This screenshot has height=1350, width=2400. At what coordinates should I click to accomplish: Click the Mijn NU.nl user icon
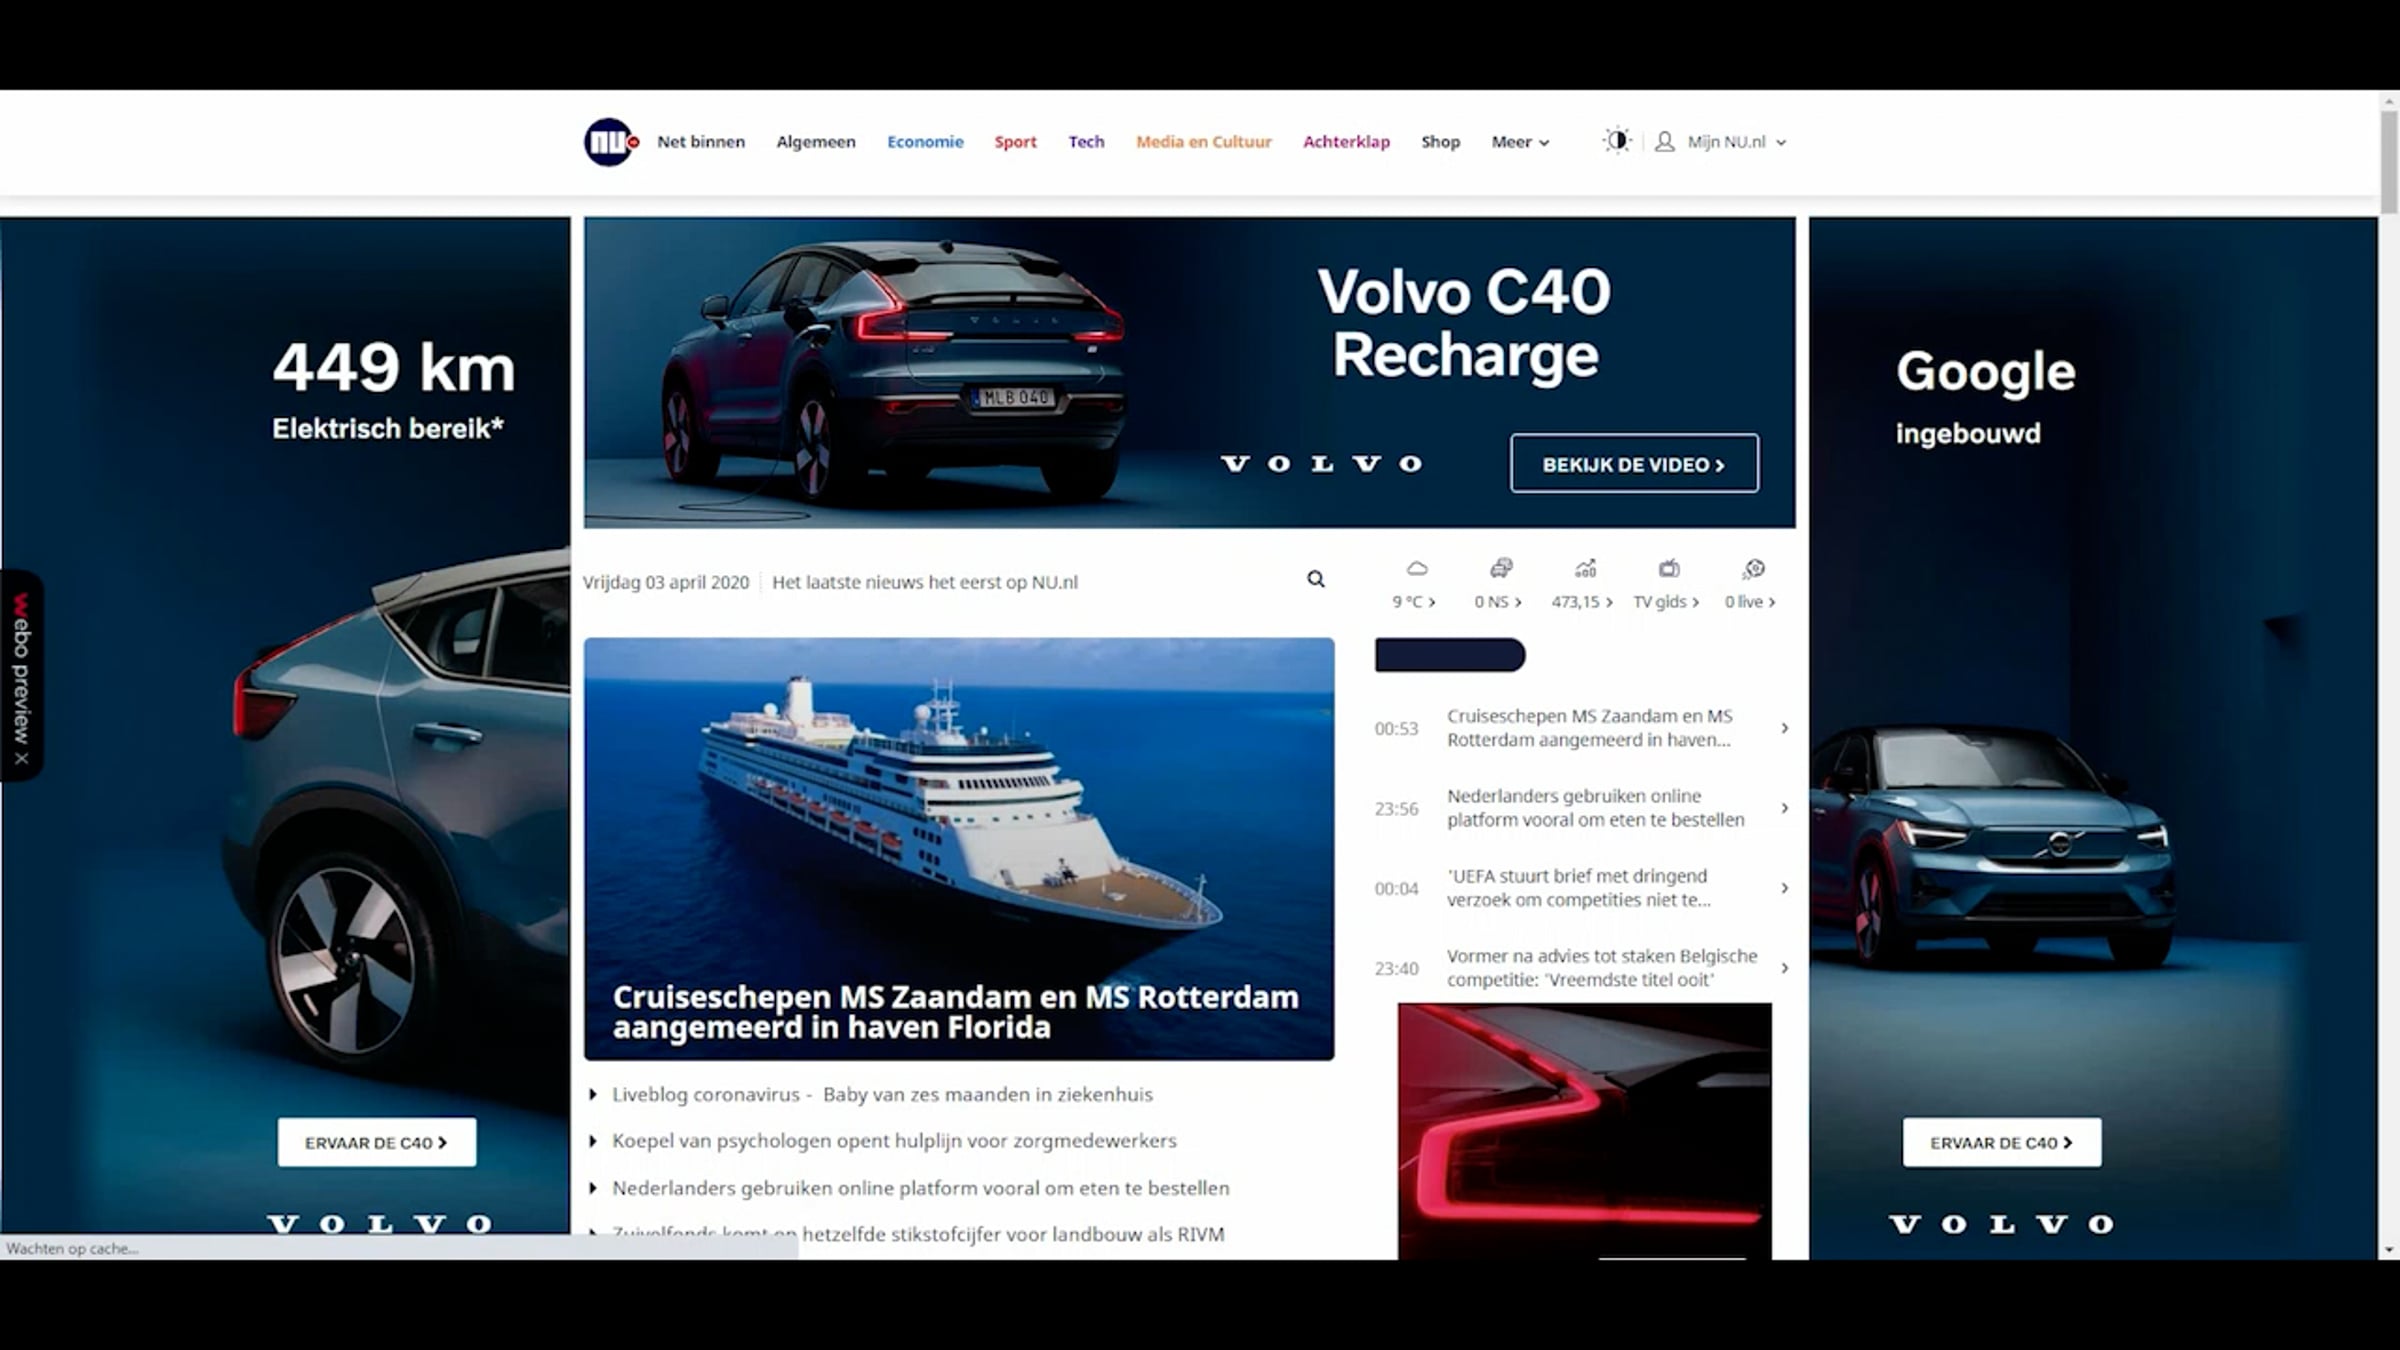(x=1665, y=142)
